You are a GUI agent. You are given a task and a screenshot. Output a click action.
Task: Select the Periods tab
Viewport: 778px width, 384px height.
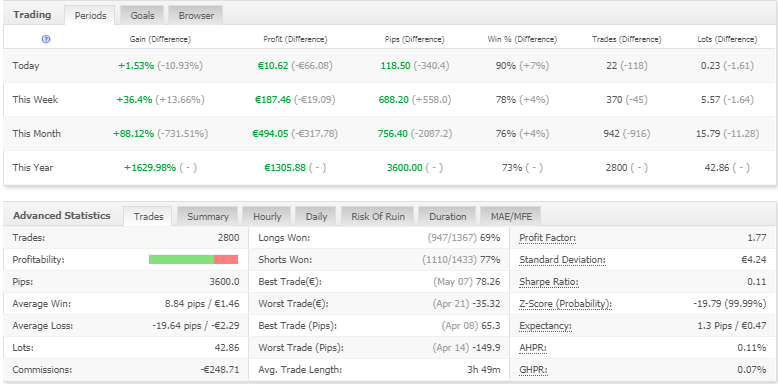point(90,15)
